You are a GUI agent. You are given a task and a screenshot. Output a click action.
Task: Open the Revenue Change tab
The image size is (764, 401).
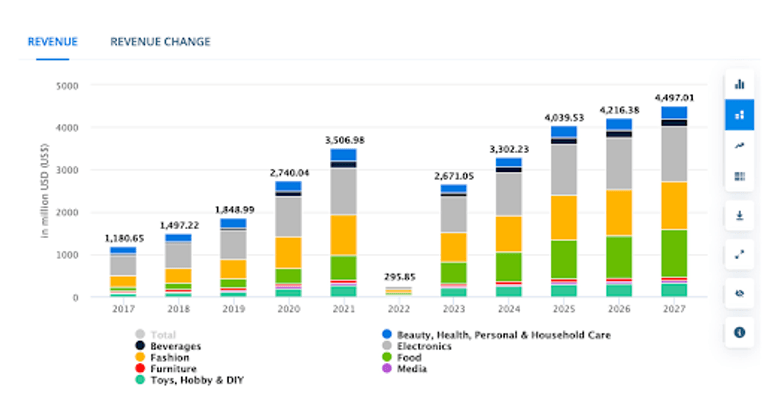pyautogui.click(x=160, y=42)
